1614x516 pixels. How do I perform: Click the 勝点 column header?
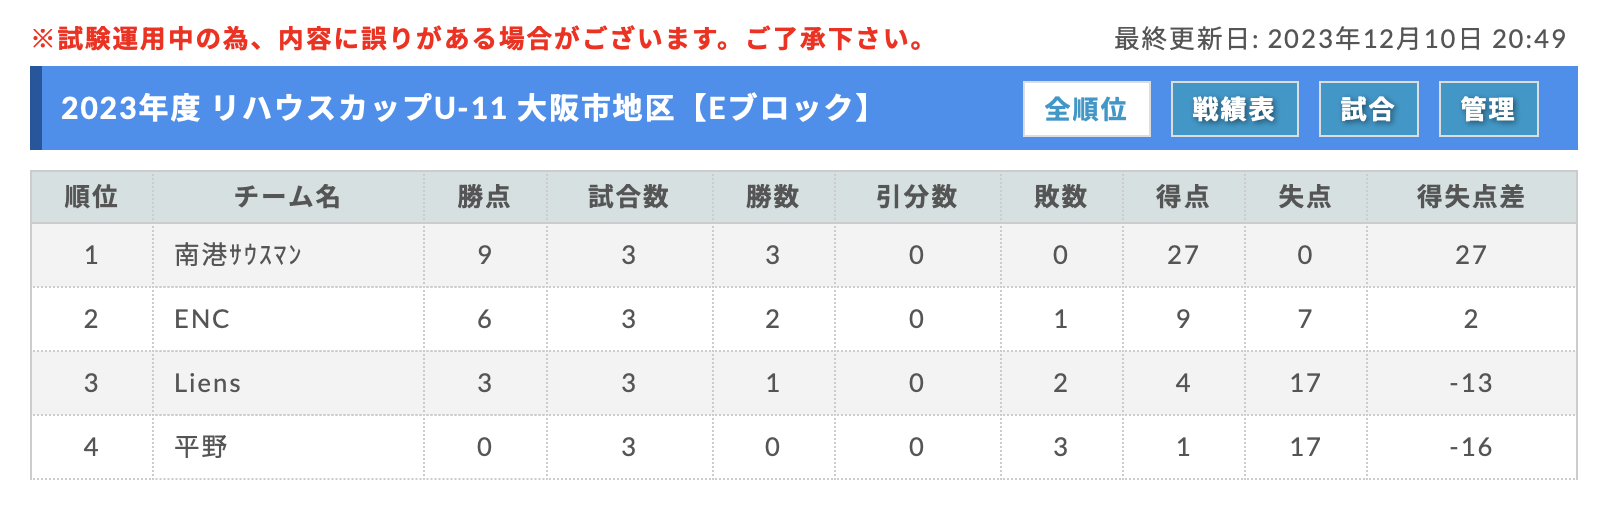click(x=485, y=197)
